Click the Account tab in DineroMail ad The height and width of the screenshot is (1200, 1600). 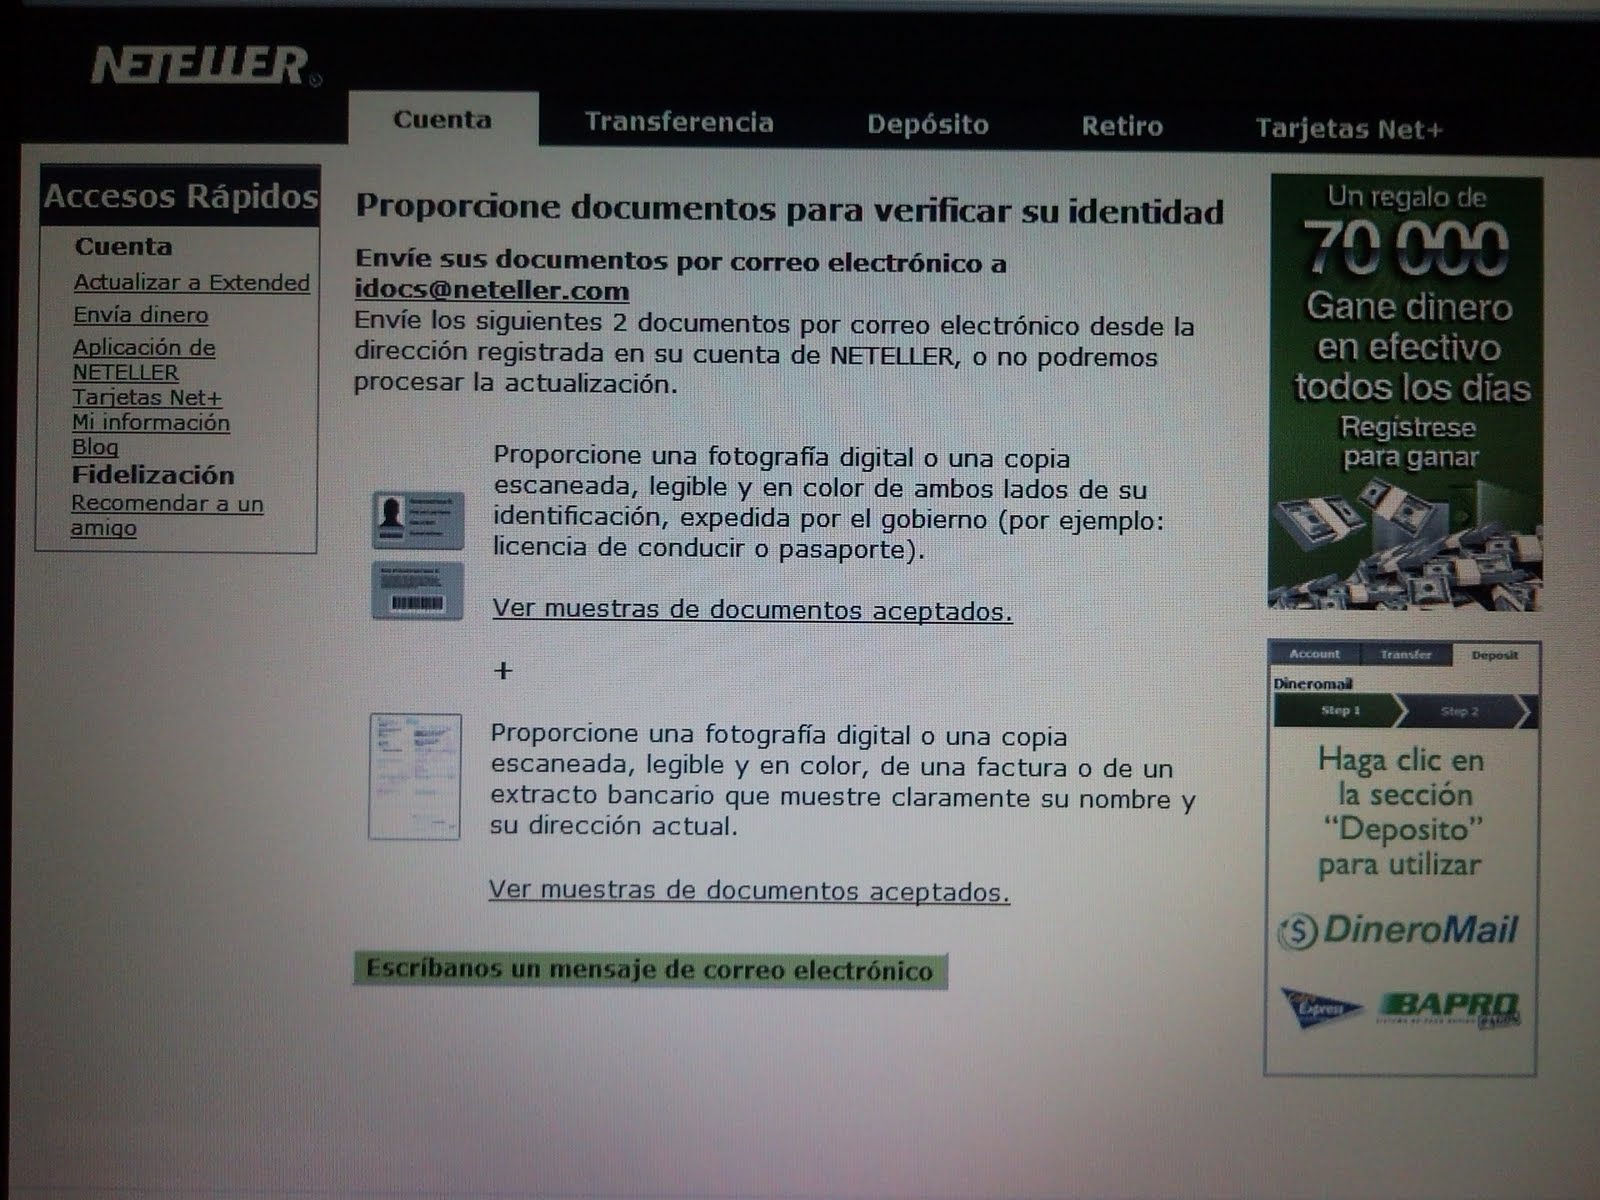1314,653
